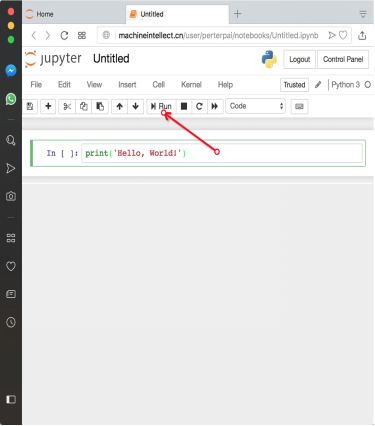The width and height of the screenshot is (375, 426).
Task: Click the Jupyter logo
Action: point(53,59)
